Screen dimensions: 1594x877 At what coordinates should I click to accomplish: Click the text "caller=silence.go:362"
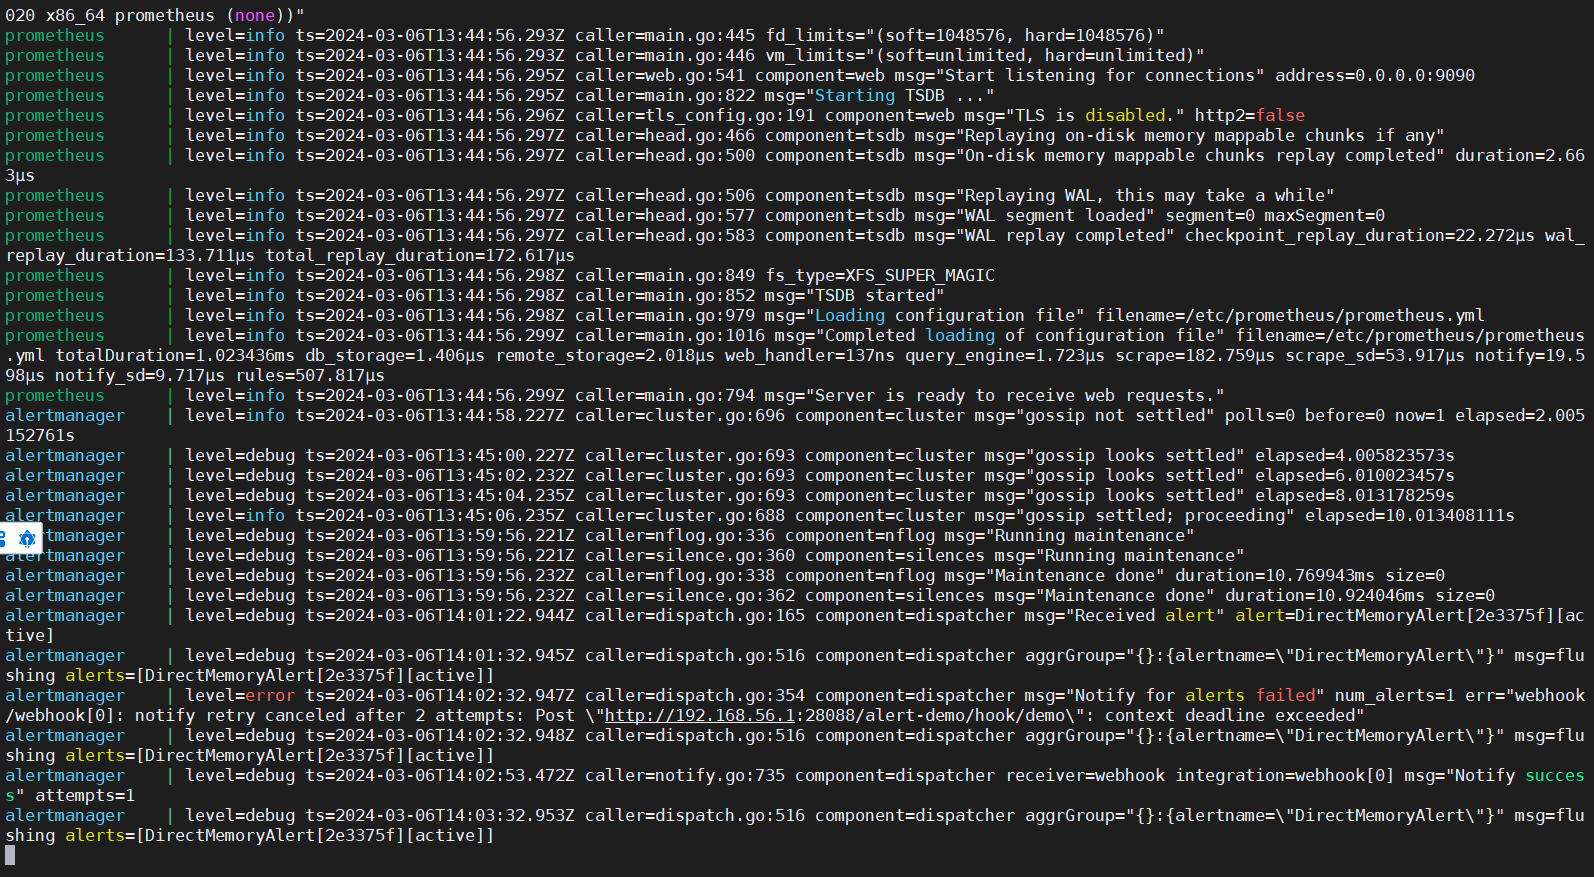690,595
